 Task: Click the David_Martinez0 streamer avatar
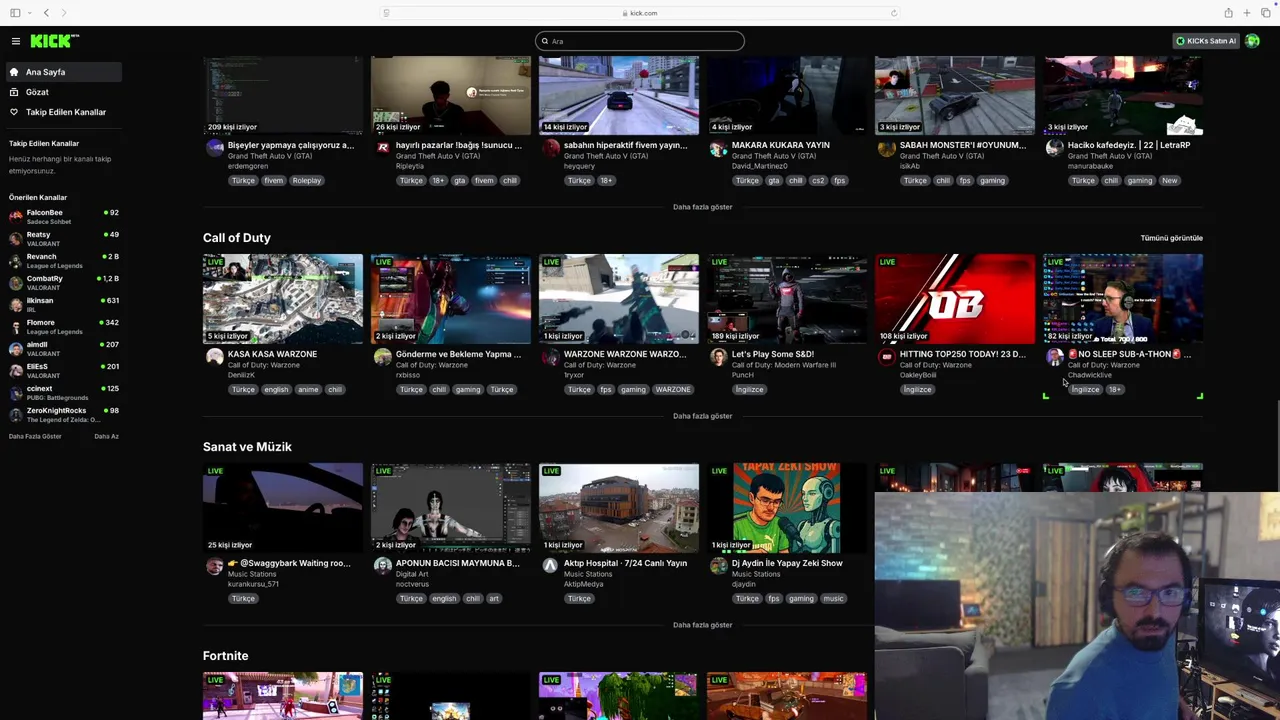tap(718, 147)
